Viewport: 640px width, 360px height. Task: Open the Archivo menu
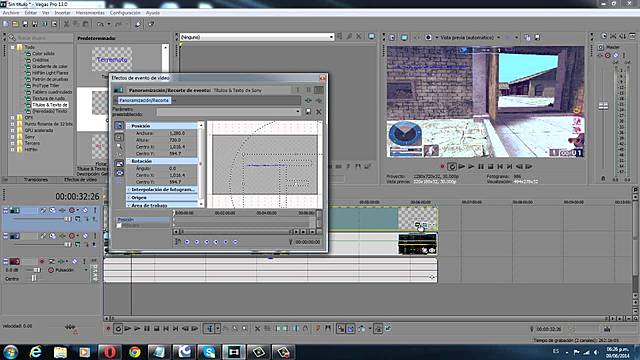coord(11,13)
